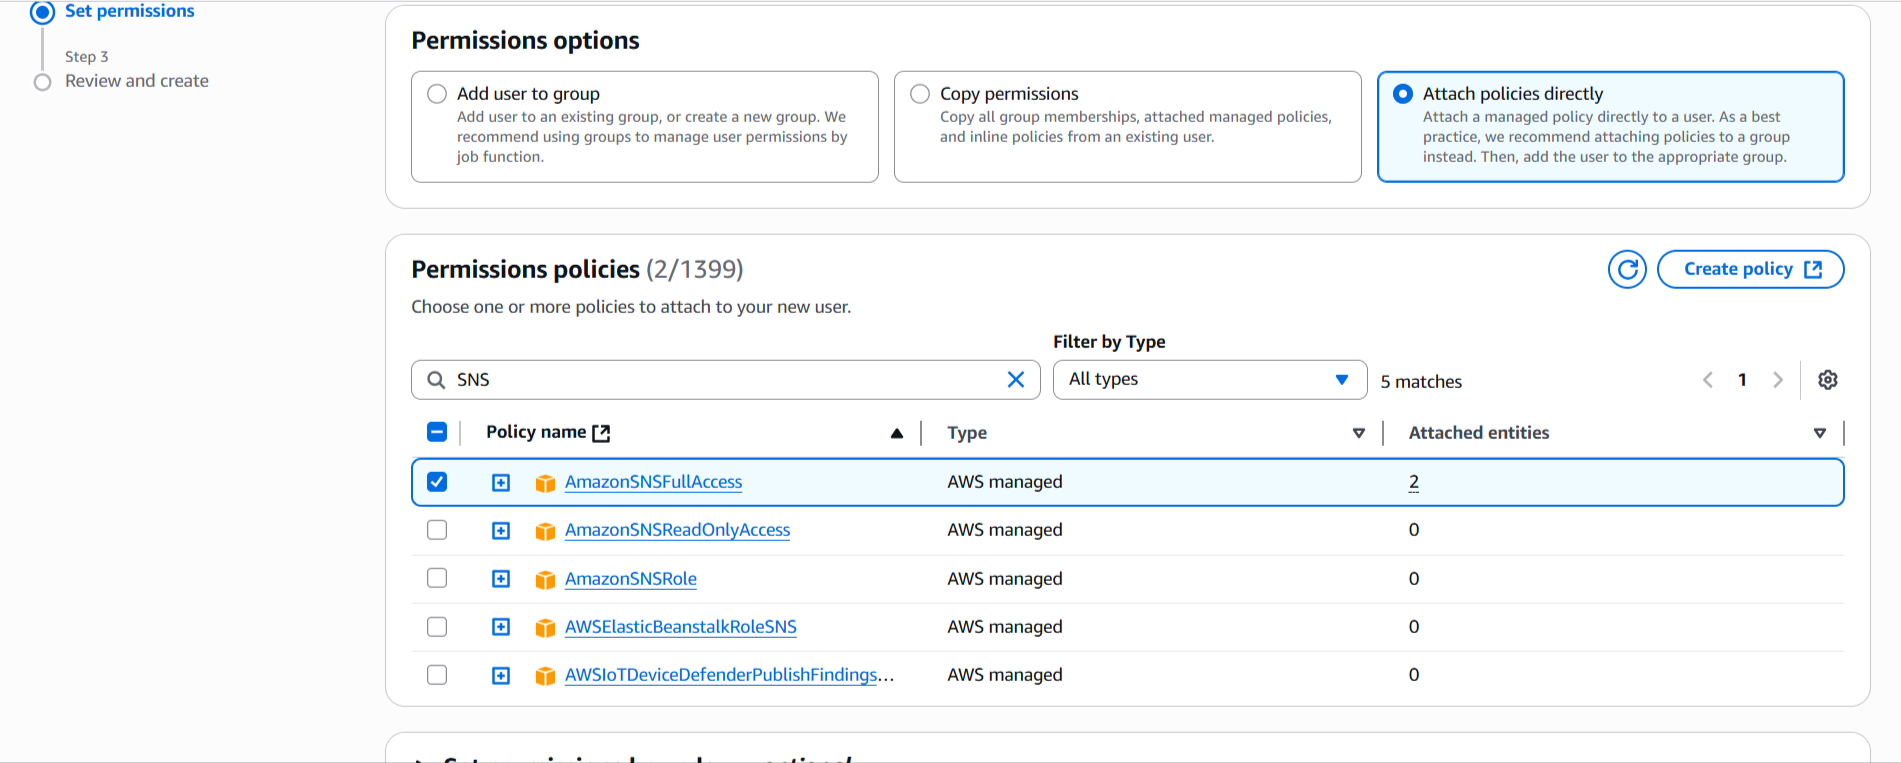Open the Filter by Type dropdown

1209,380
